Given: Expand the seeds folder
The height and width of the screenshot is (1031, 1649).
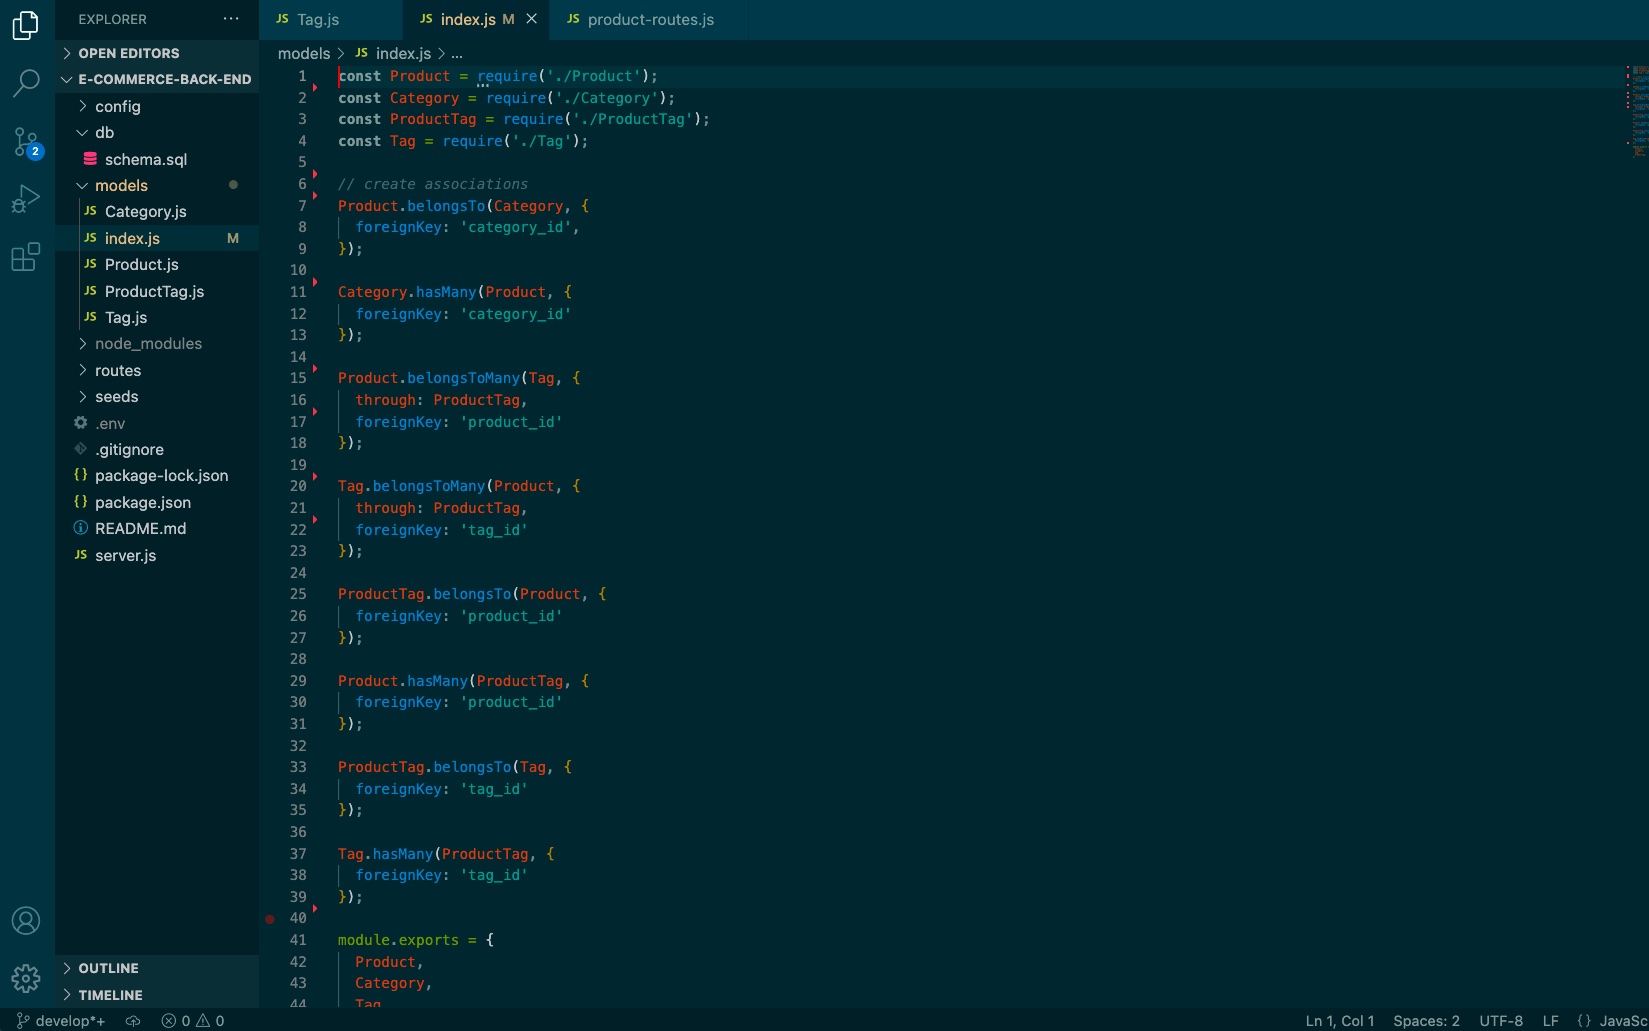Looking at the screenshot, I should 157,396.
